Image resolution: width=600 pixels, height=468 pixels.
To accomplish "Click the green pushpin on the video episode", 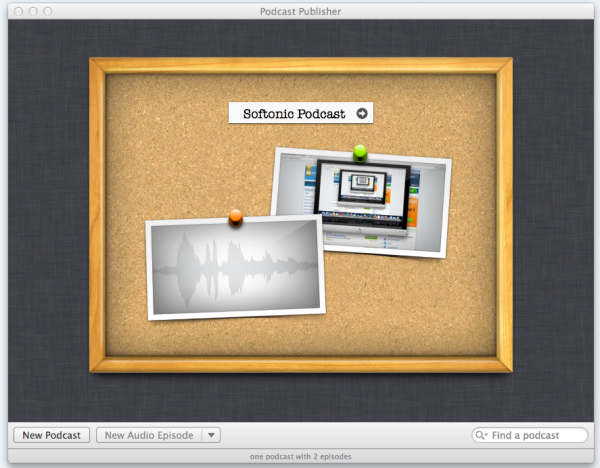I will [x=360, y=153].
